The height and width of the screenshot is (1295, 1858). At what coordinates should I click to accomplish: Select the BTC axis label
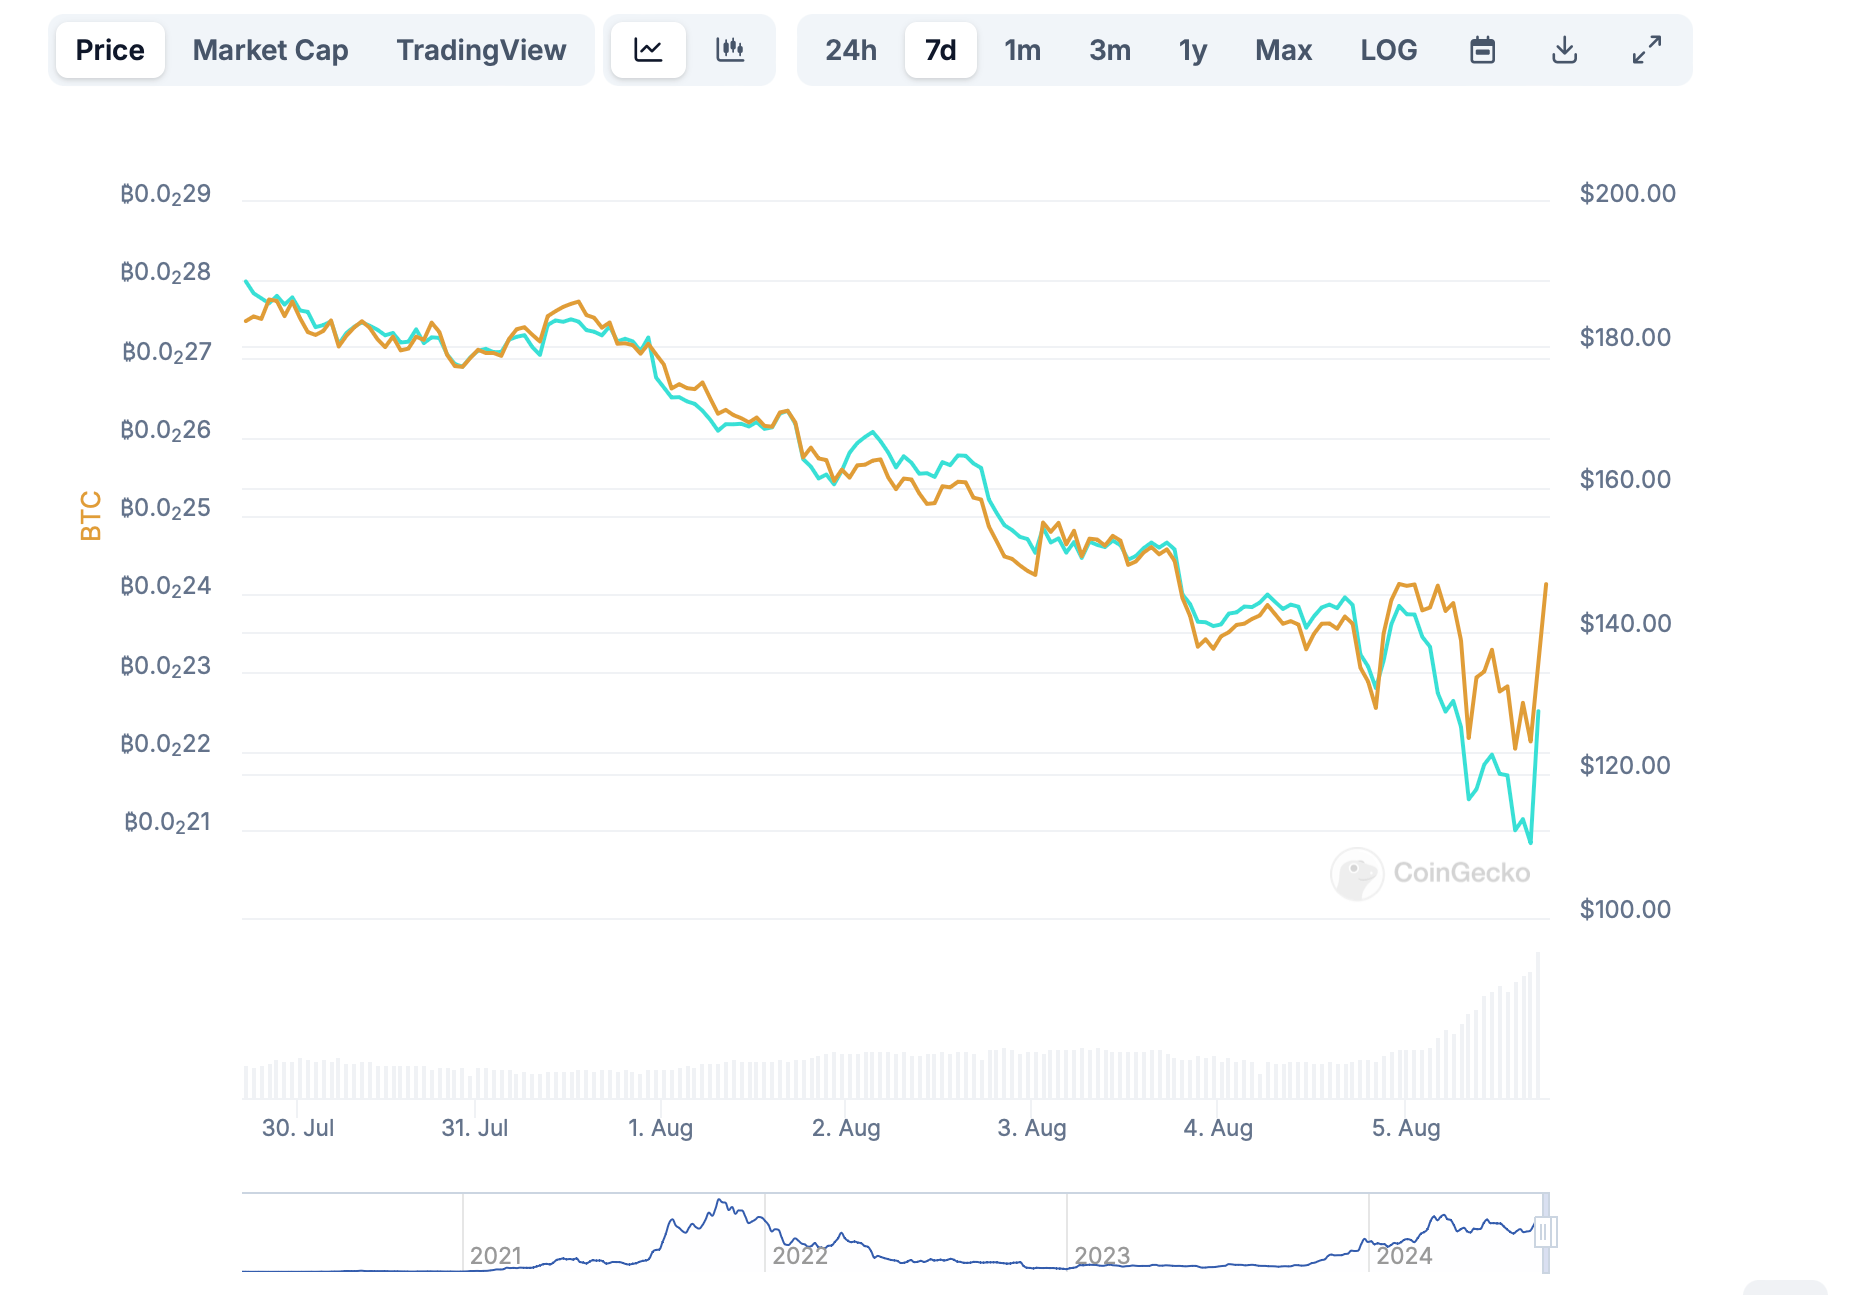(x=91, y=513)
